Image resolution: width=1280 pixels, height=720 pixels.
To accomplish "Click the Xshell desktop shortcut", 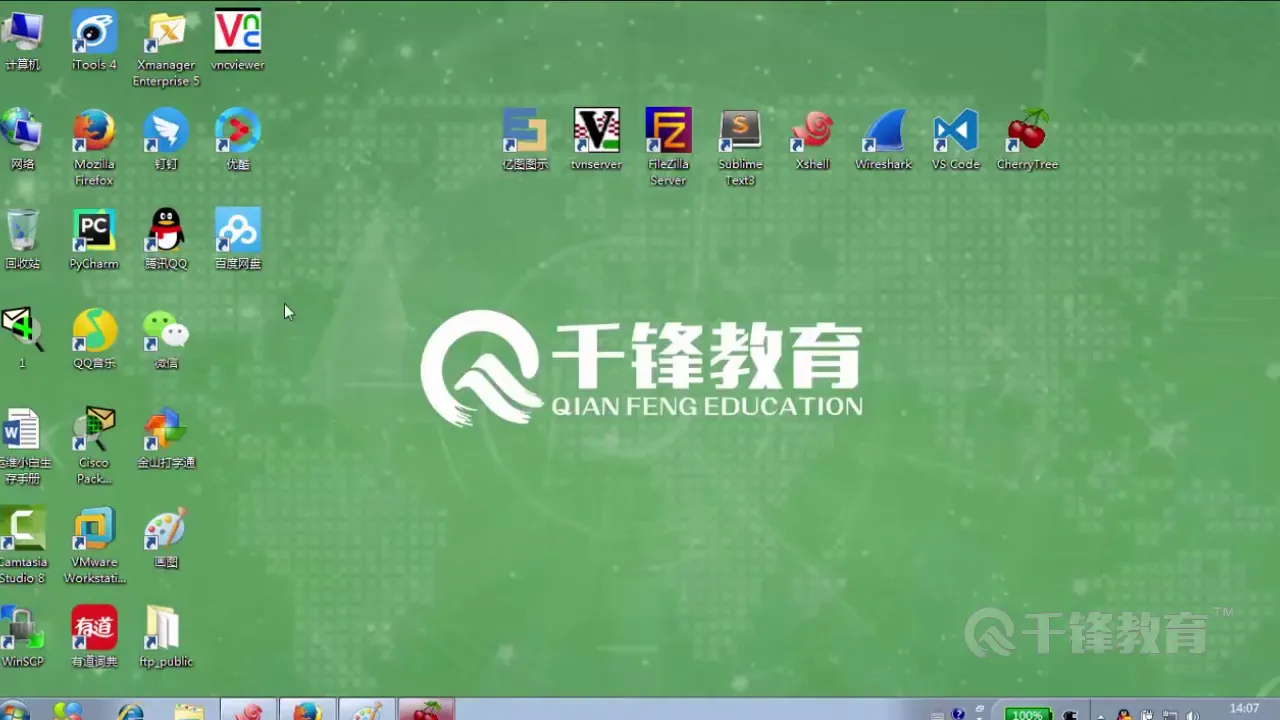I will [812, 140].
